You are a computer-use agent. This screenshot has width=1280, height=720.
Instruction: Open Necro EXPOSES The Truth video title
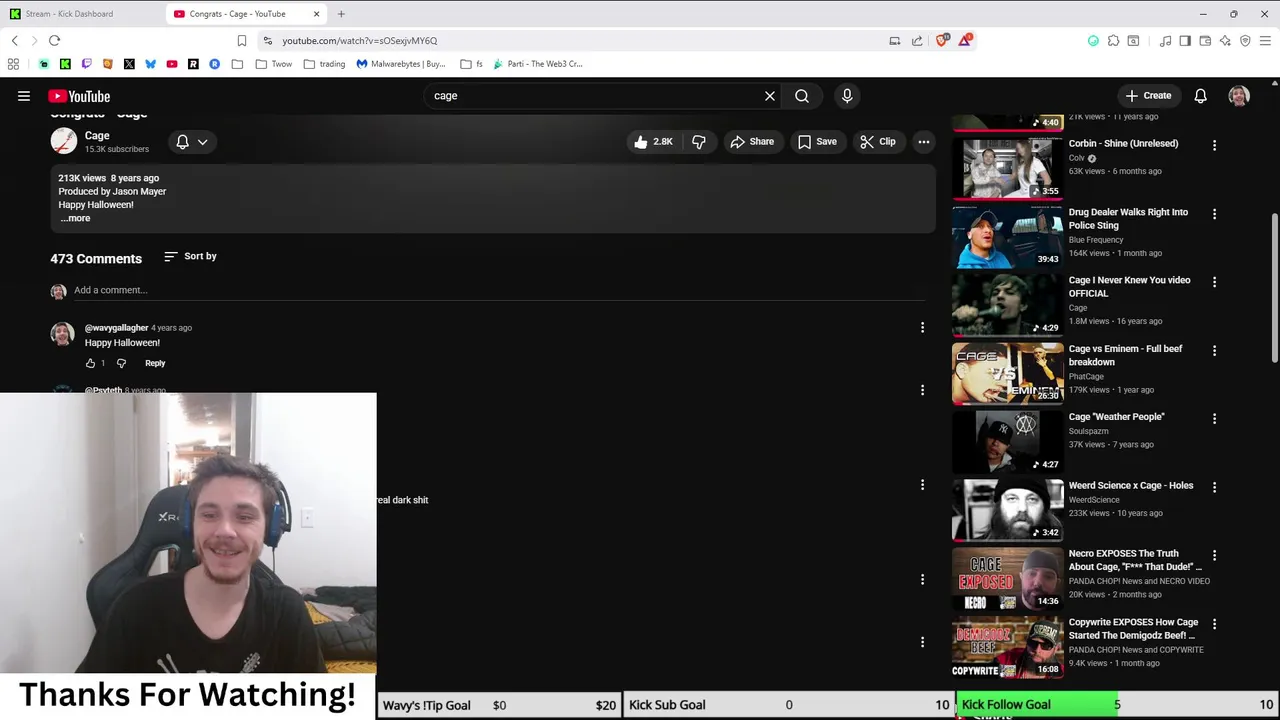[x=1135, y=560]
